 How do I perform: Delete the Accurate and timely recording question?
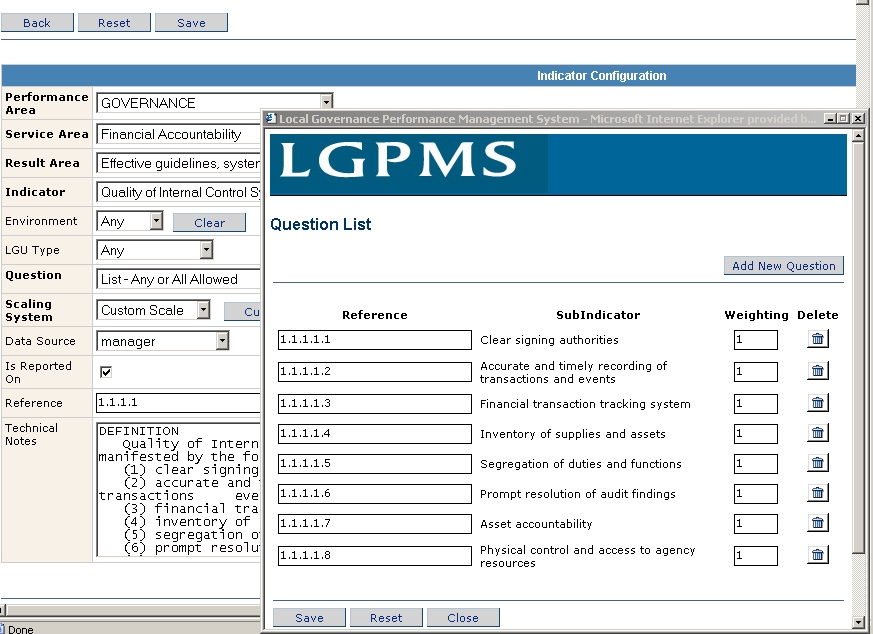pos(817,371)
